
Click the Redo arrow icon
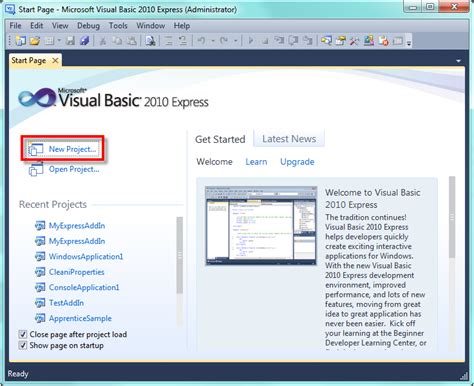(x=224, y=41)
